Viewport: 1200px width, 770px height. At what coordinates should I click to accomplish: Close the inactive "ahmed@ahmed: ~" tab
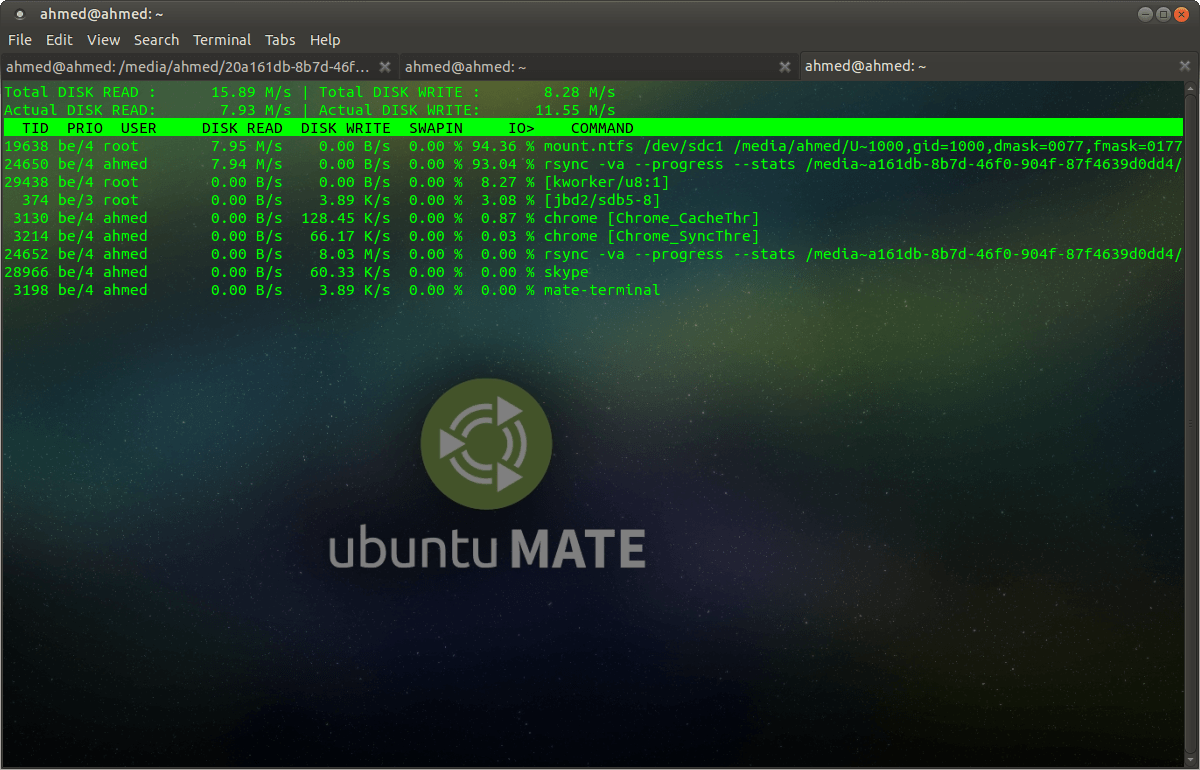point(785,67)
